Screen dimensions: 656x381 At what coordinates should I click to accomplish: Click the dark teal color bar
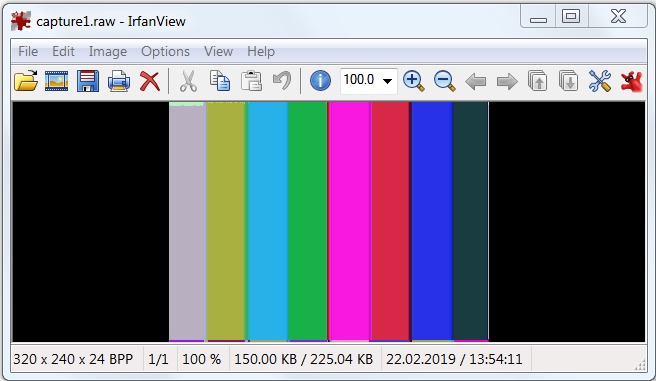[x=470, y=222]
